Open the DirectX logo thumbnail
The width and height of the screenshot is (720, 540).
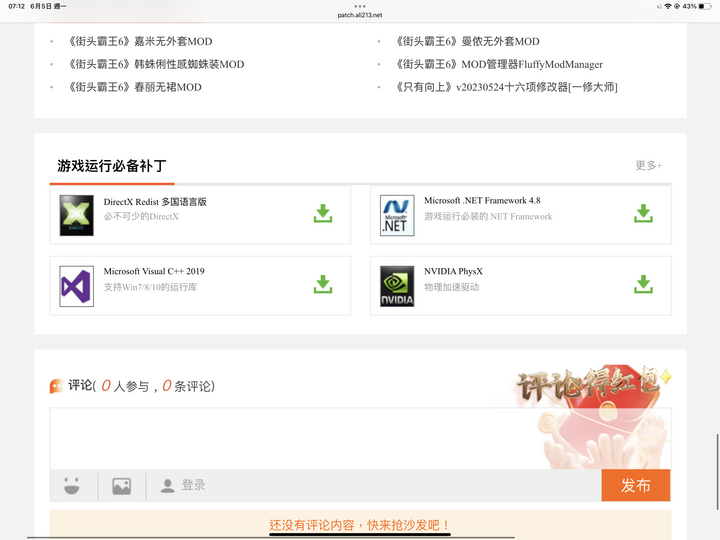(77, 215)
